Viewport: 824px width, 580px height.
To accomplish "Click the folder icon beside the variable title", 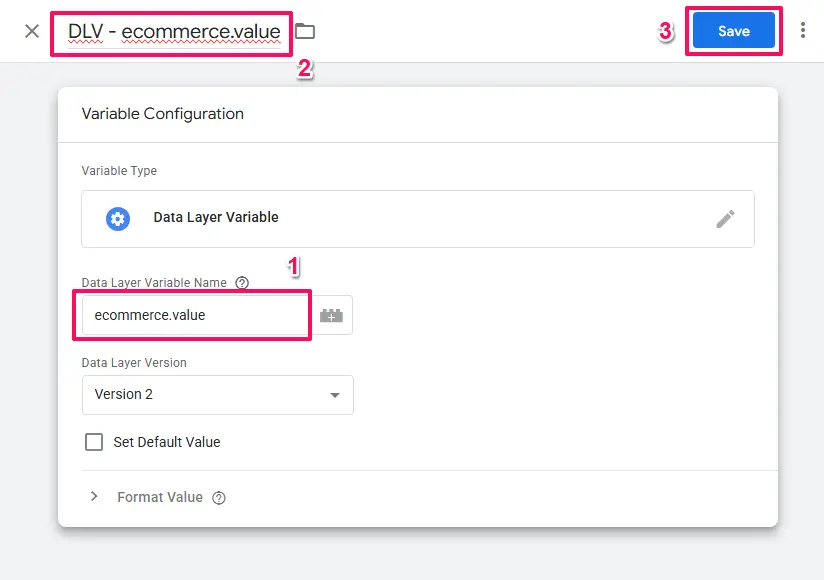I will pyautogui.click(x=305, y=31).
